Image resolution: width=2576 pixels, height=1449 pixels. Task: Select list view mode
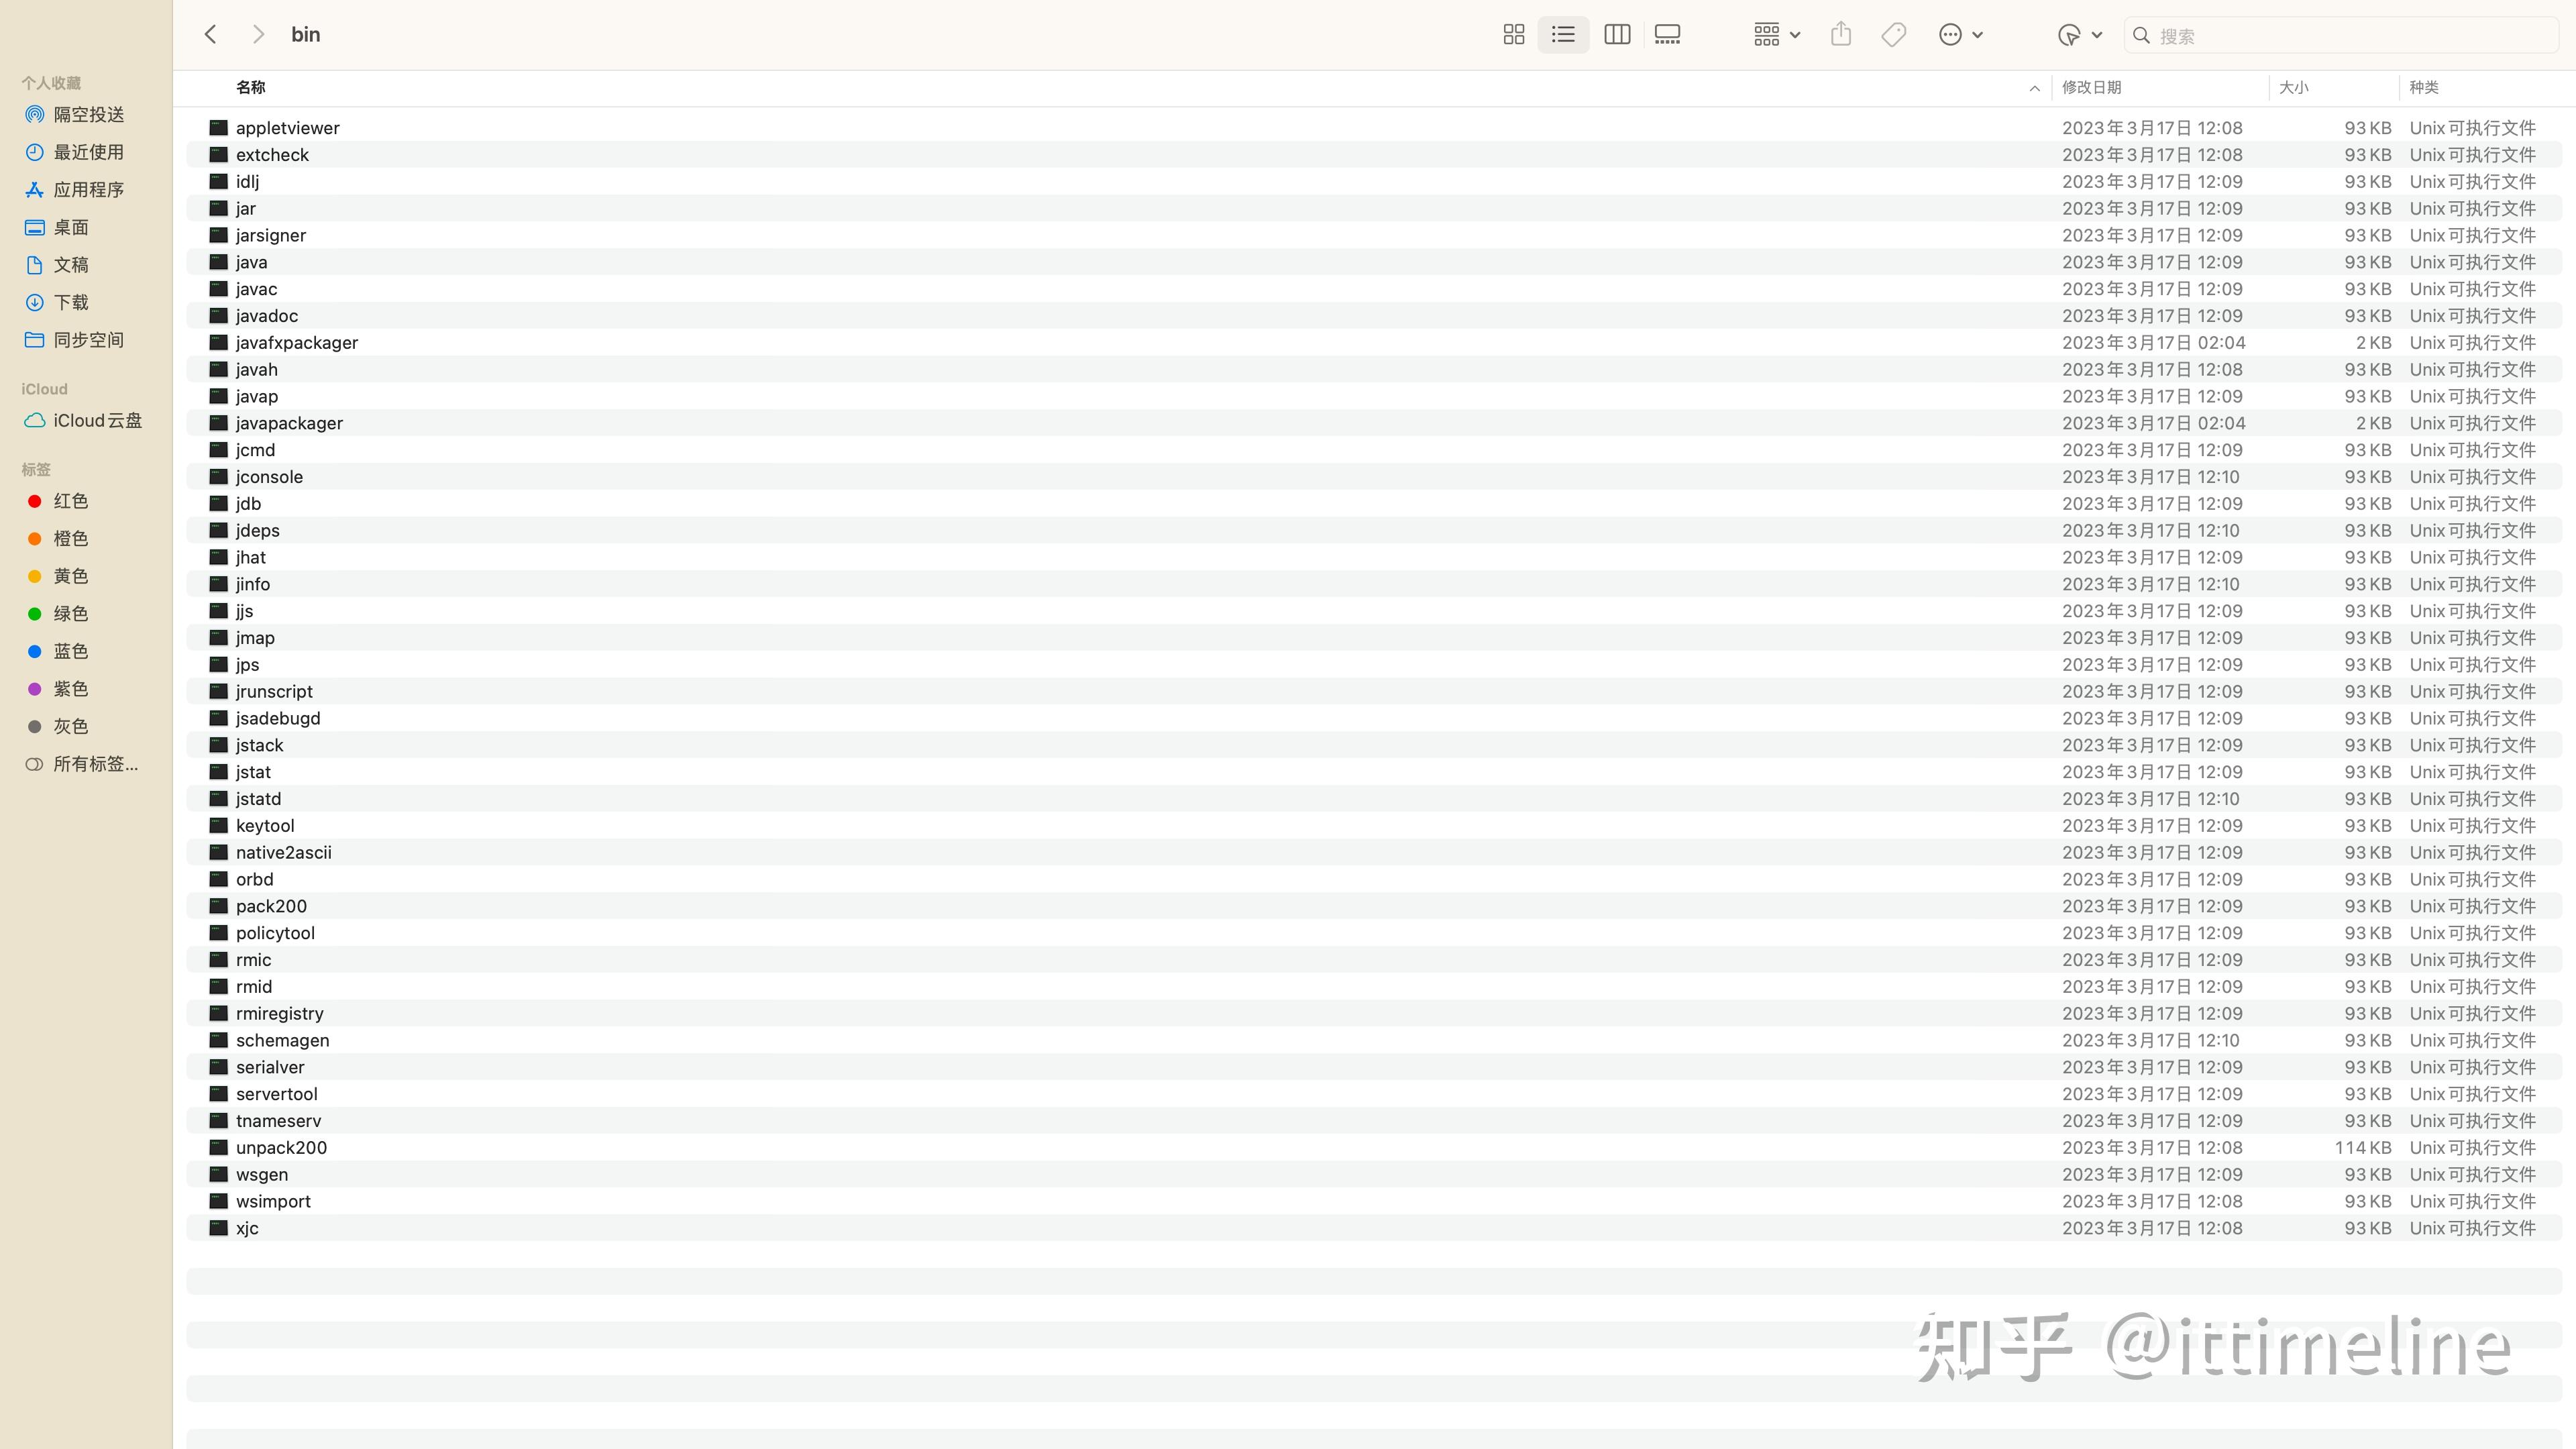(1563, 35)
